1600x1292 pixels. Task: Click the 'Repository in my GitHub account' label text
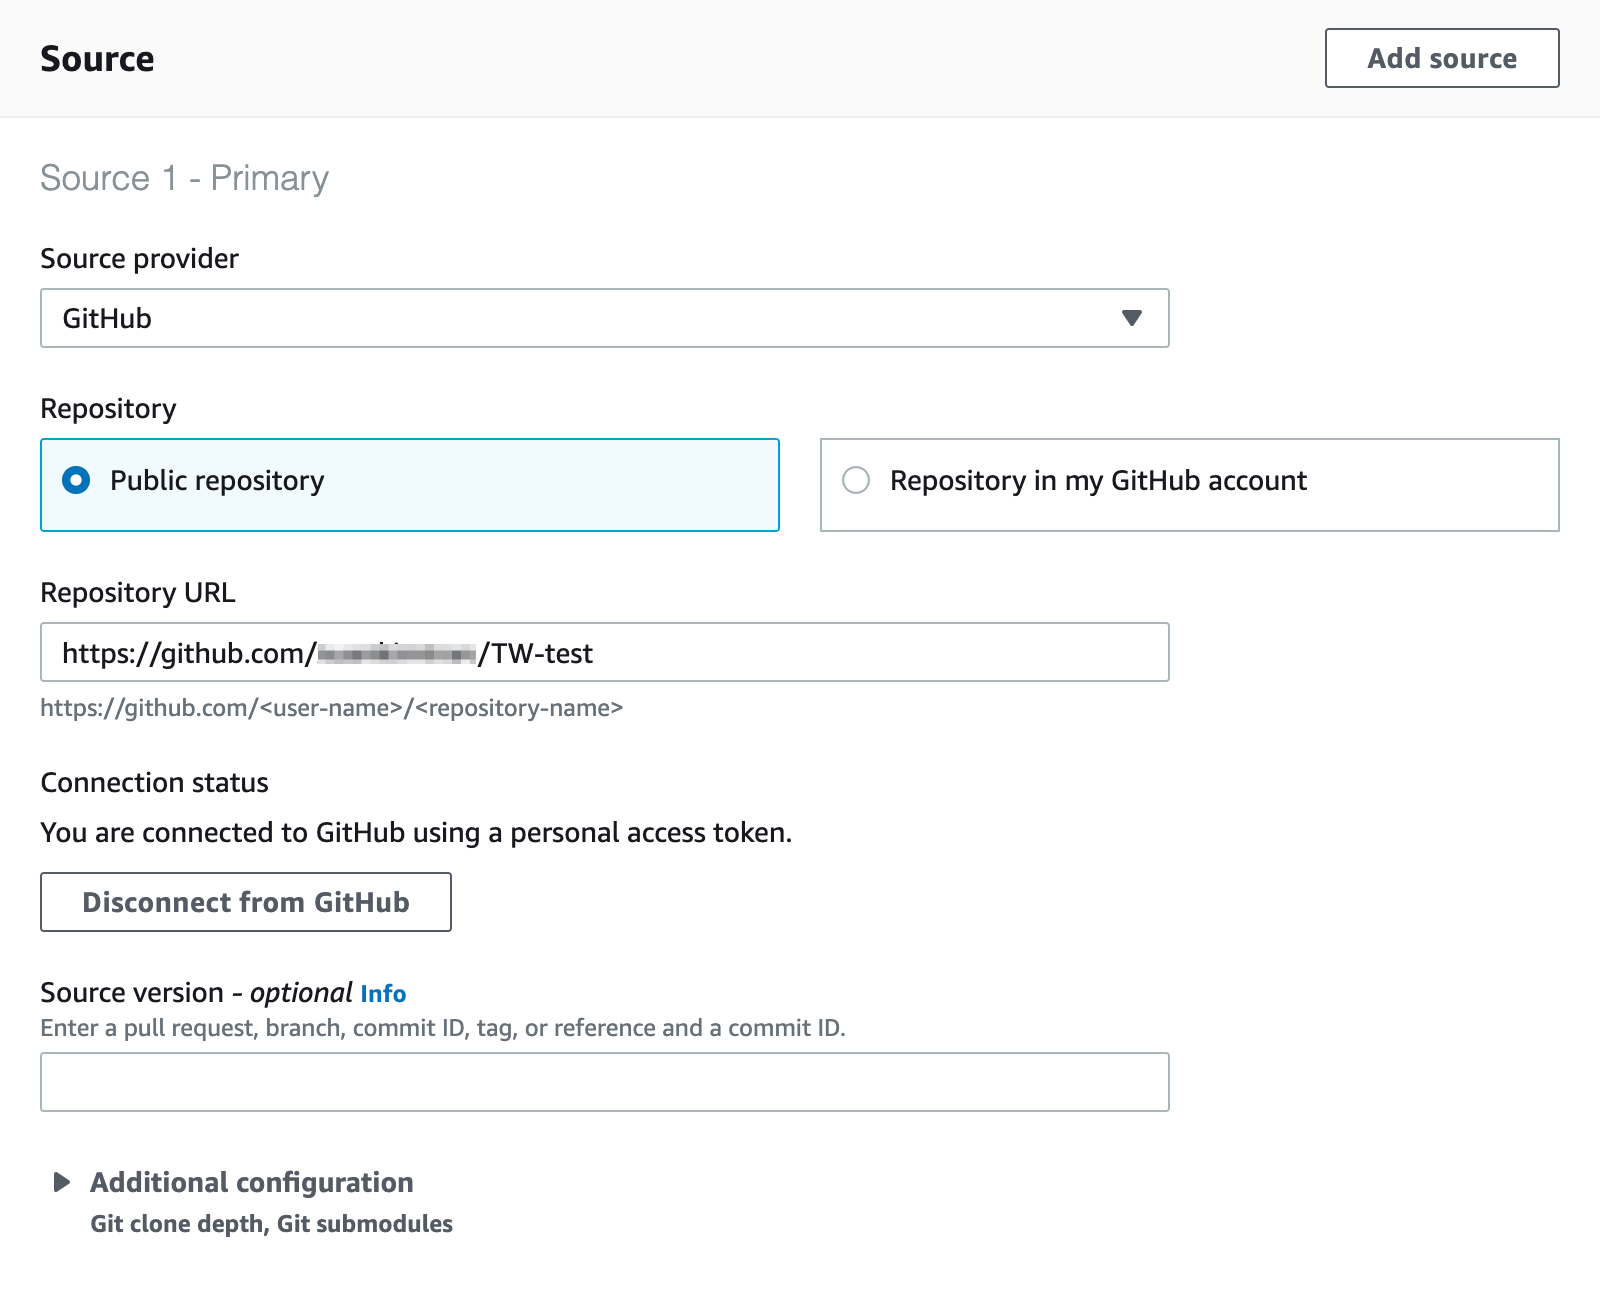point(1098,481)
